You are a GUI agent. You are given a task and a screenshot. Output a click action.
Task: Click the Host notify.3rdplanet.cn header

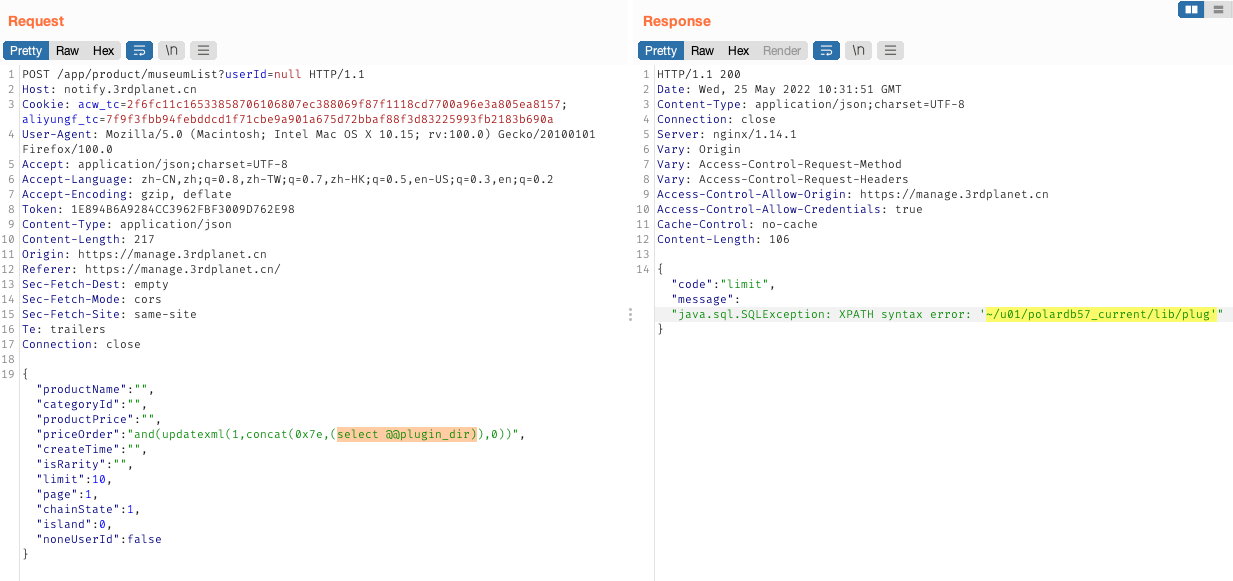point(109,90)
